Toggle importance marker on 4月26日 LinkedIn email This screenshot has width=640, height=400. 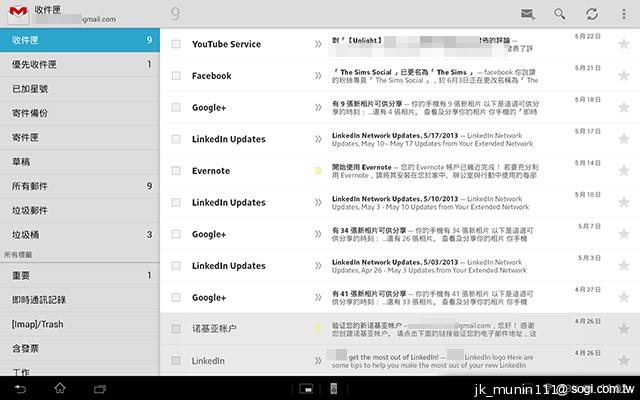point(318,361)
